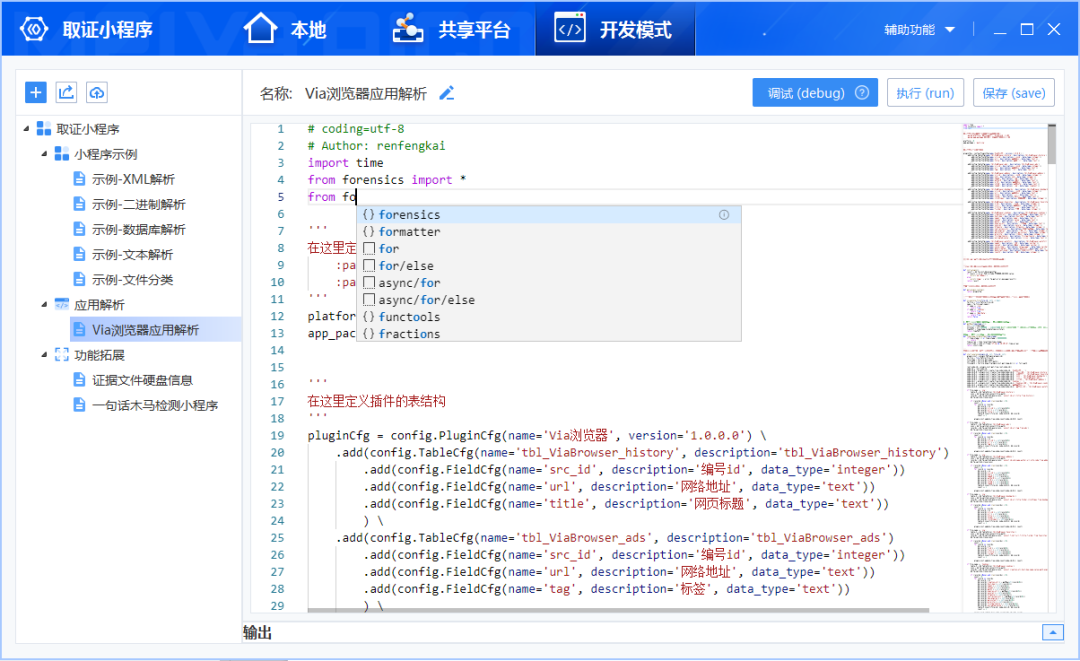Click the info icon on forensics suggestion

724,215
